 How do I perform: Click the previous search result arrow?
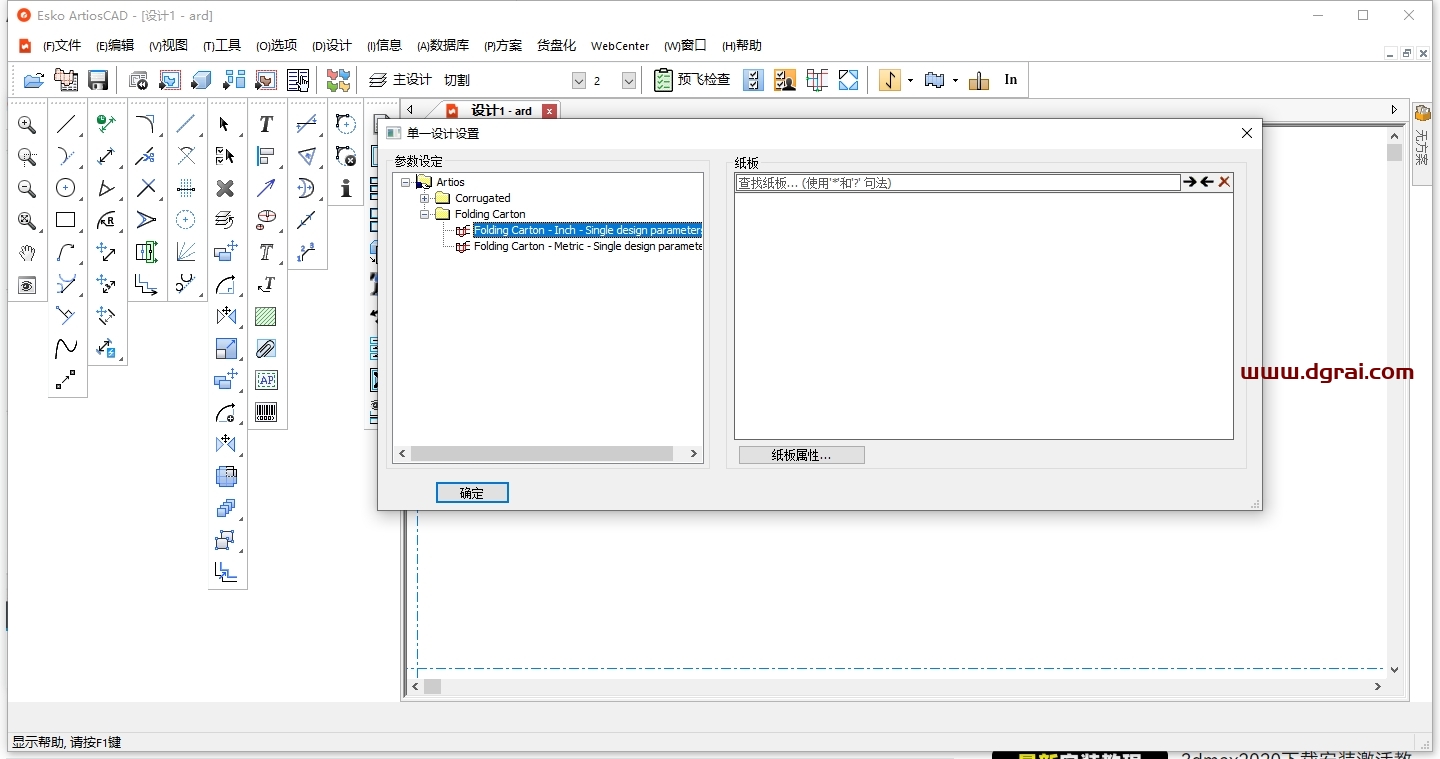(x=1207, y=182)
